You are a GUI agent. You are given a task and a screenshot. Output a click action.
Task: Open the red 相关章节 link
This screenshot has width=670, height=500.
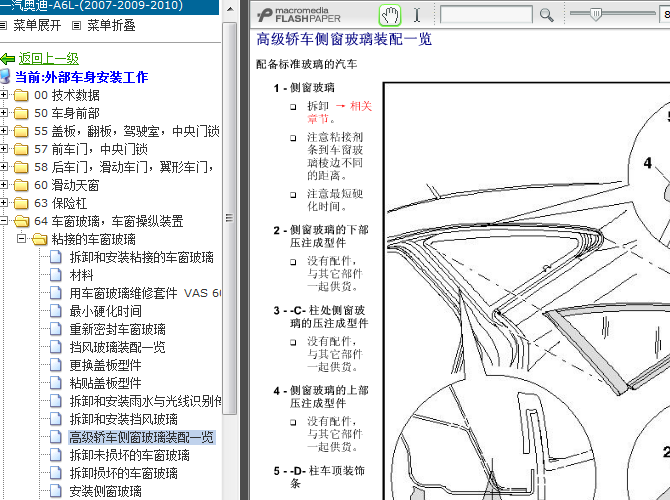coord(340,112)
